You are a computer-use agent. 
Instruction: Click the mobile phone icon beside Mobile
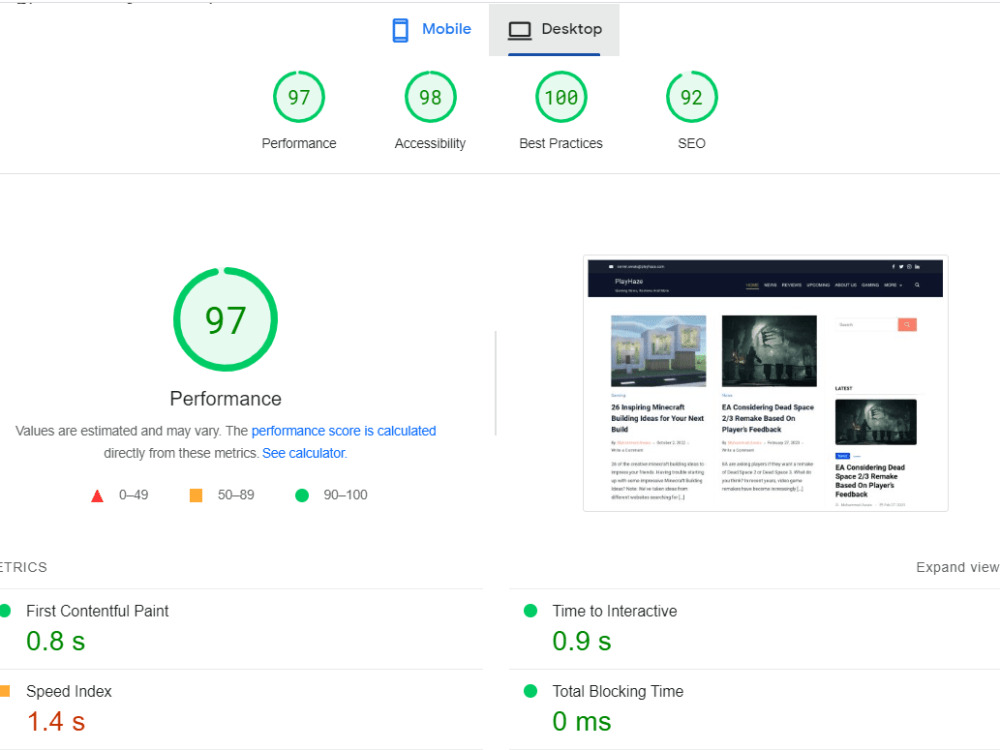pos(401,29)
